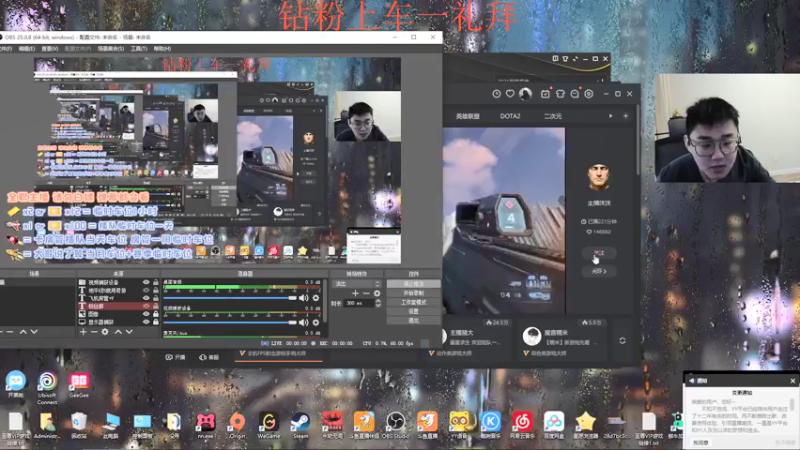Screen dimensions: 800x450
Task: Open the OBS 编辑 menu
Action: point(27,48)
